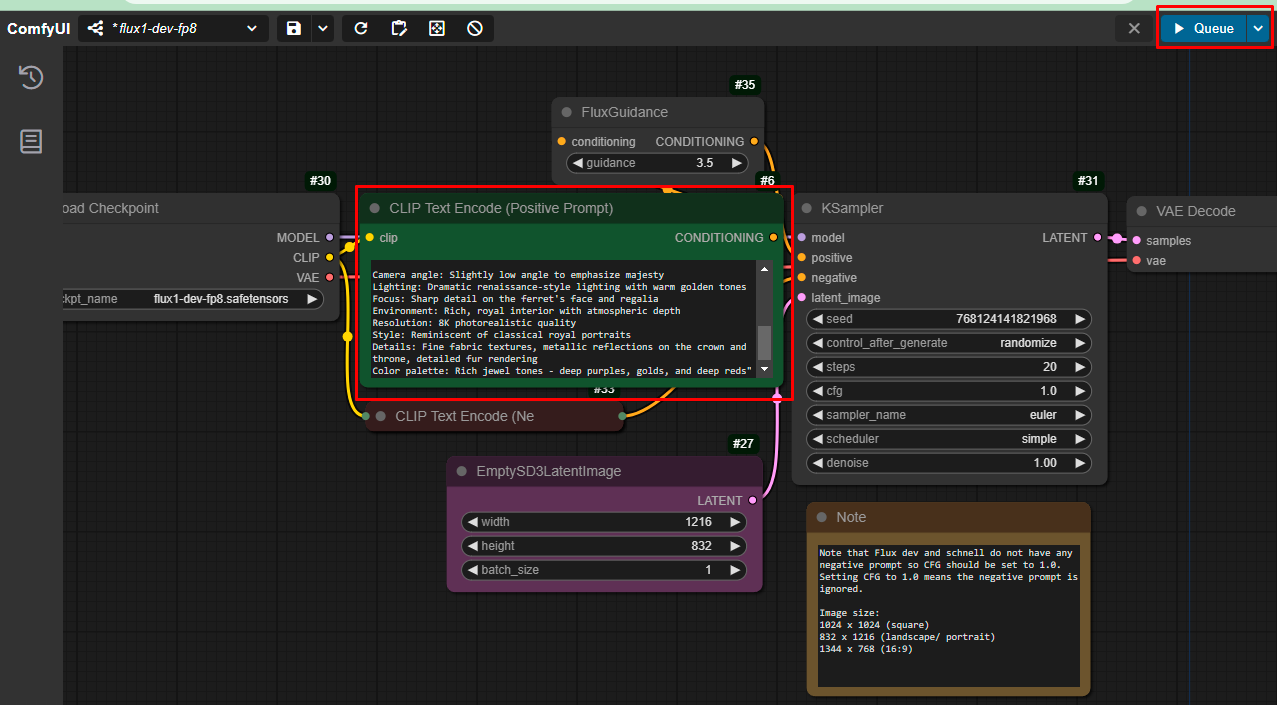Image resolution: width=1277 pixels, height=705 pixels.
Task: Click the Refresh icon in the top toolbar
Action: click(361, 28)
